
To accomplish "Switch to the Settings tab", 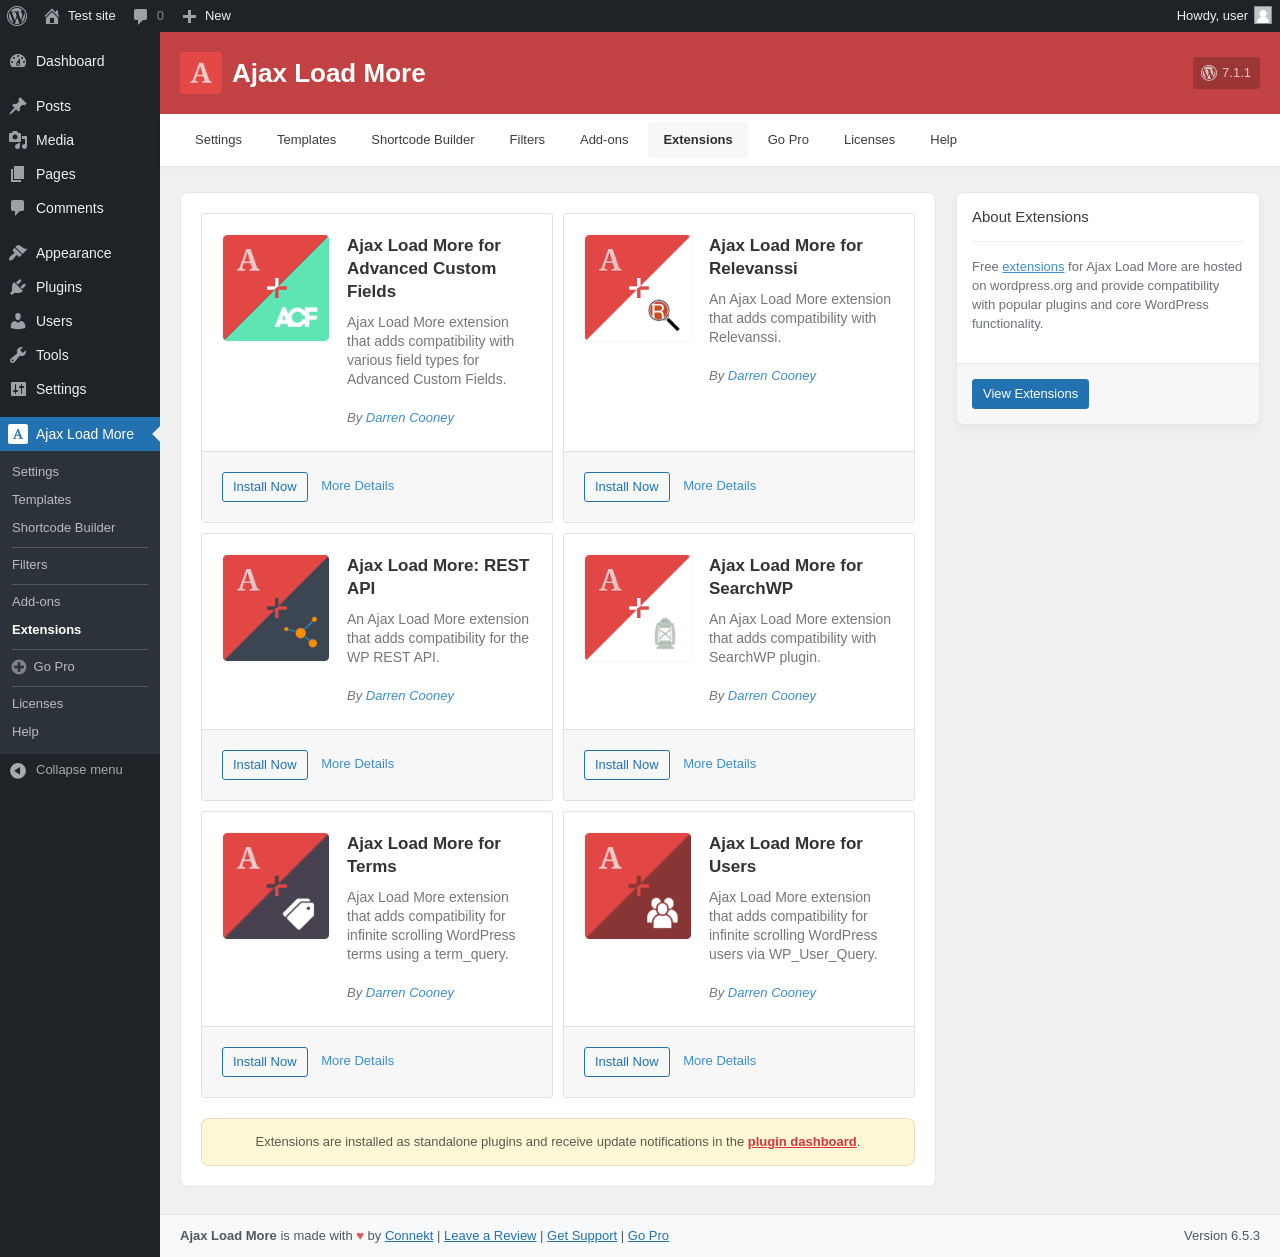I will 218,140.
